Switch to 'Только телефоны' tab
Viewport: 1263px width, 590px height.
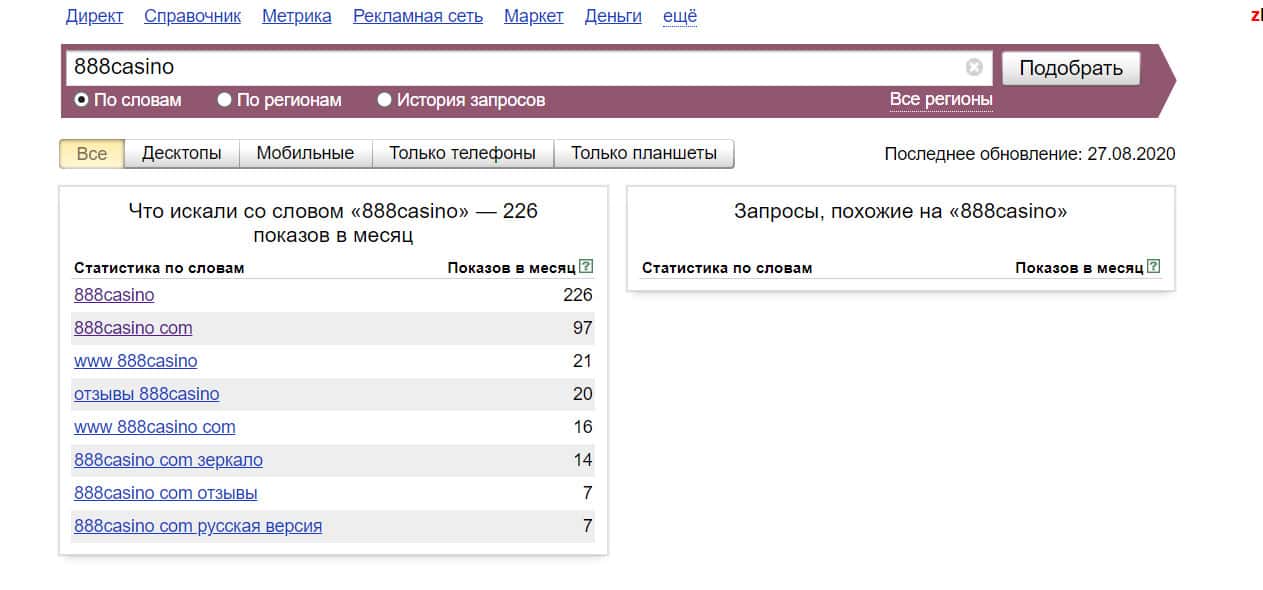click(462, 154)
